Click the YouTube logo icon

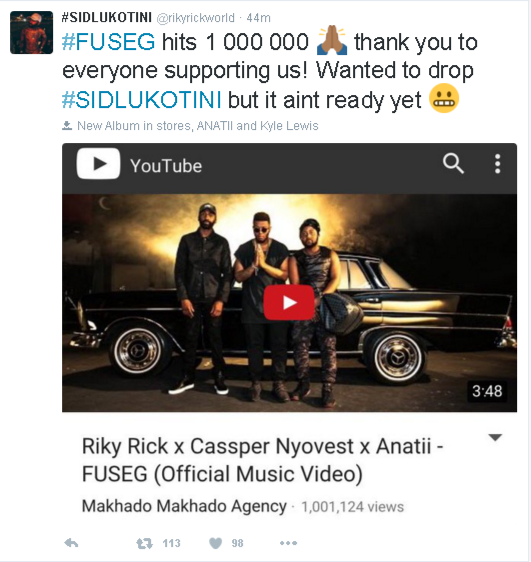[x=98, y=163]
